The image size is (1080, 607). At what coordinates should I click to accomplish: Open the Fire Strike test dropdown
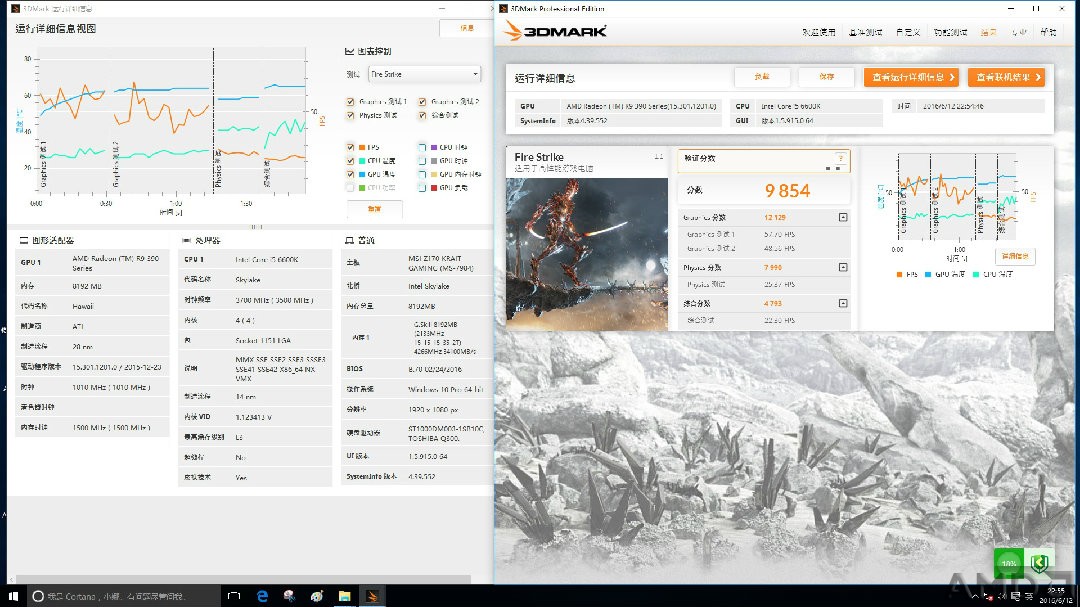click(425, 74)
